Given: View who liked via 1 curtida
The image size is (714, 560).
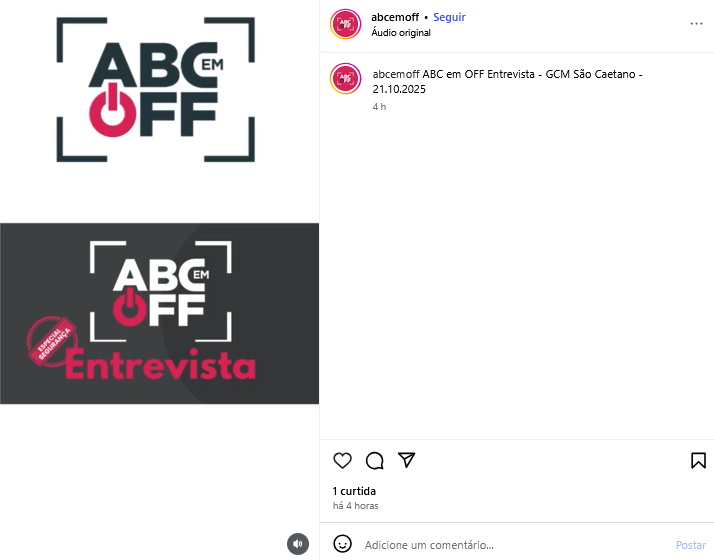Looking at the screenshot, I should 354,491.
